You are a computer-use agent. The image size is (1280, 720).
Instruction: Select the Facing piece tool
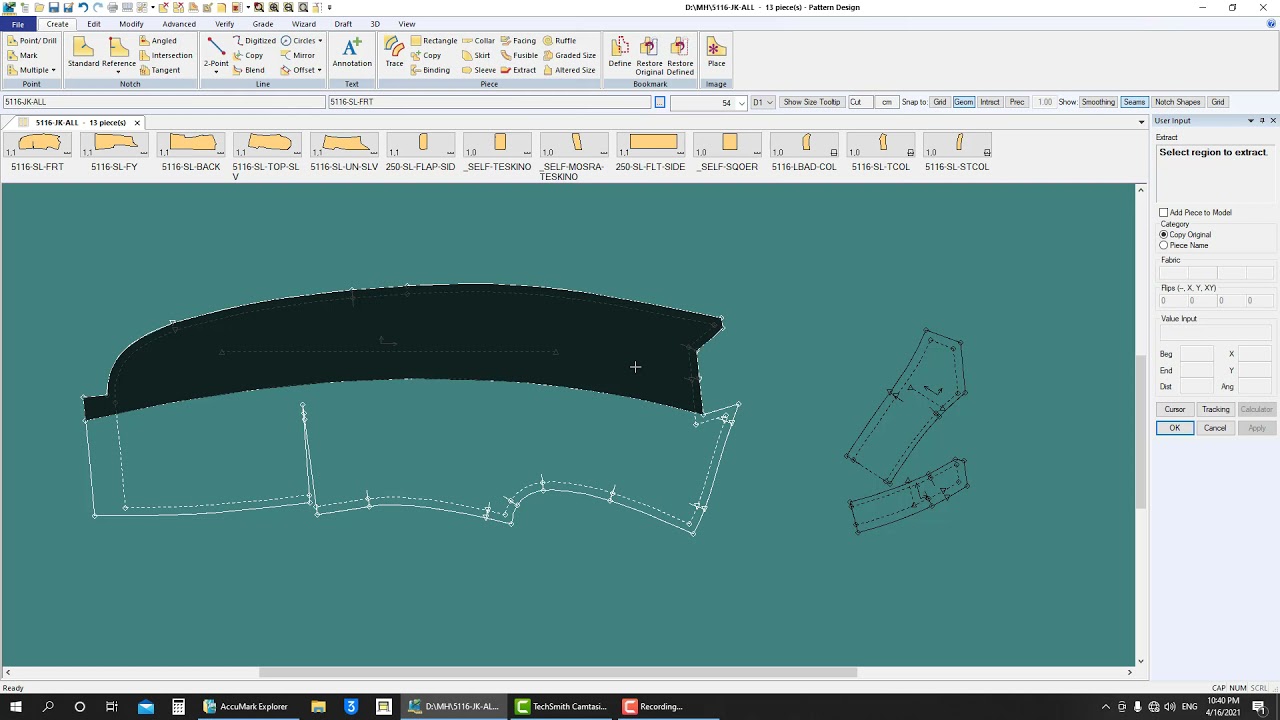click(518, 41)
